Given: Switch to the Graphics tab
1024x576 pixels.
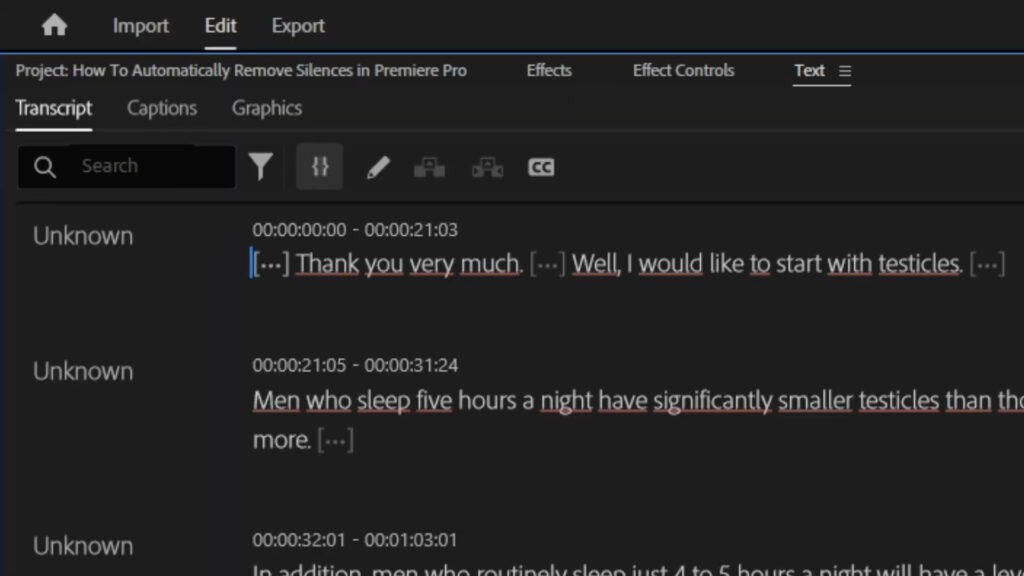Looking at the screenshot, I should click(266, 108).
